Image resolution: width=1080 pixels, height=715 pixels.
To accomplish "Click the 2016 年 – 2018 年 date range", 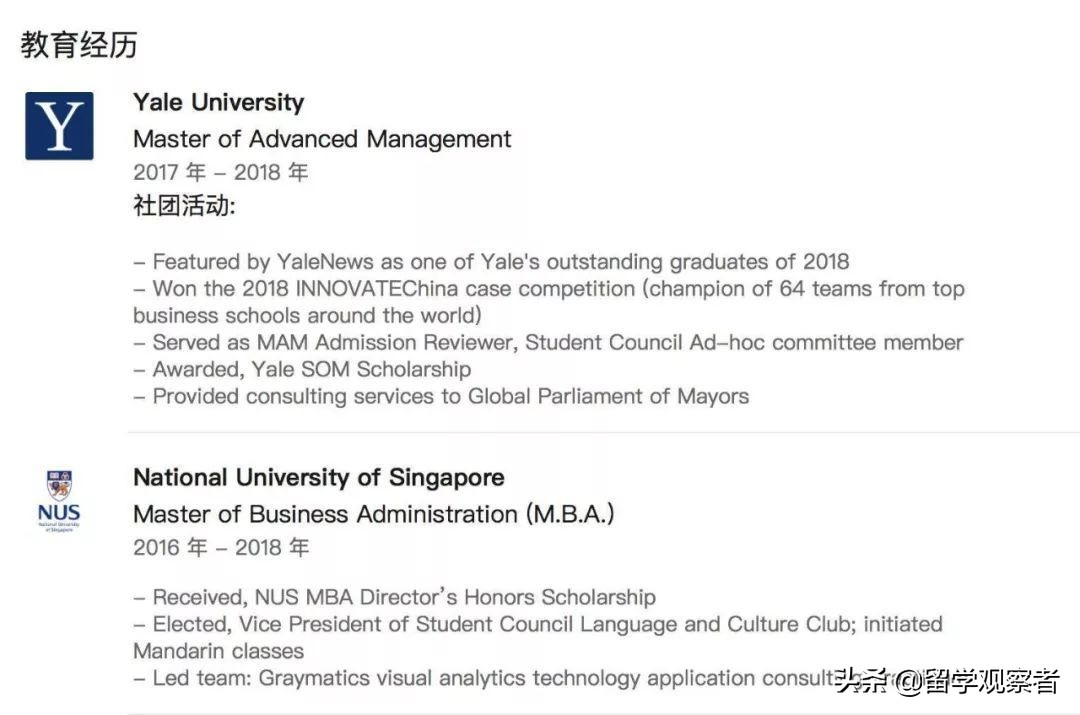I will pos(221,547).
